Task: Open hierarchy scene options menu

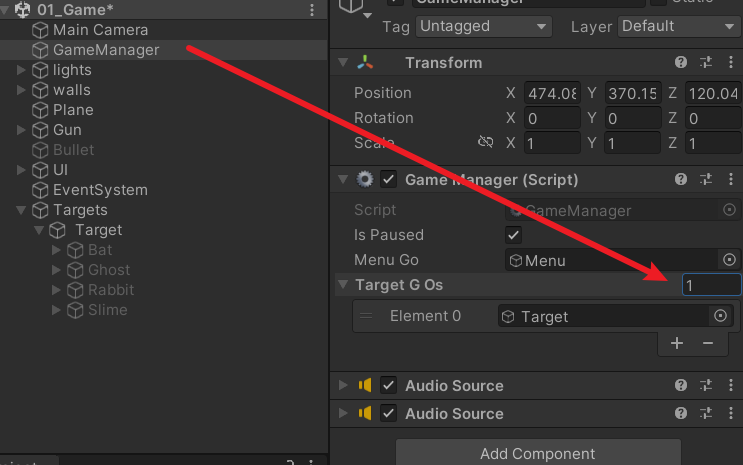Action: (312, 10)
